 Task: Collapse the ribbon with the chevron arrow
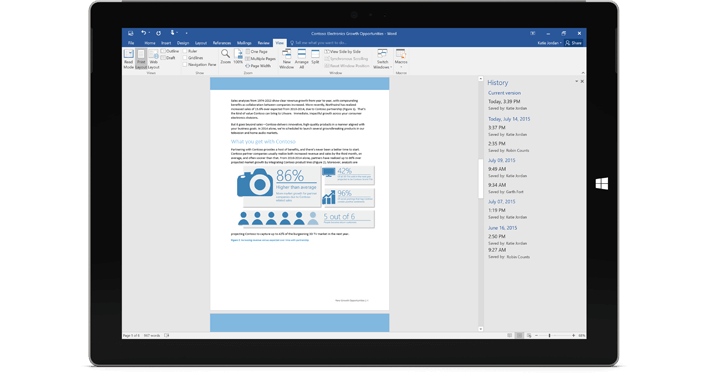(x=582, y=73)
